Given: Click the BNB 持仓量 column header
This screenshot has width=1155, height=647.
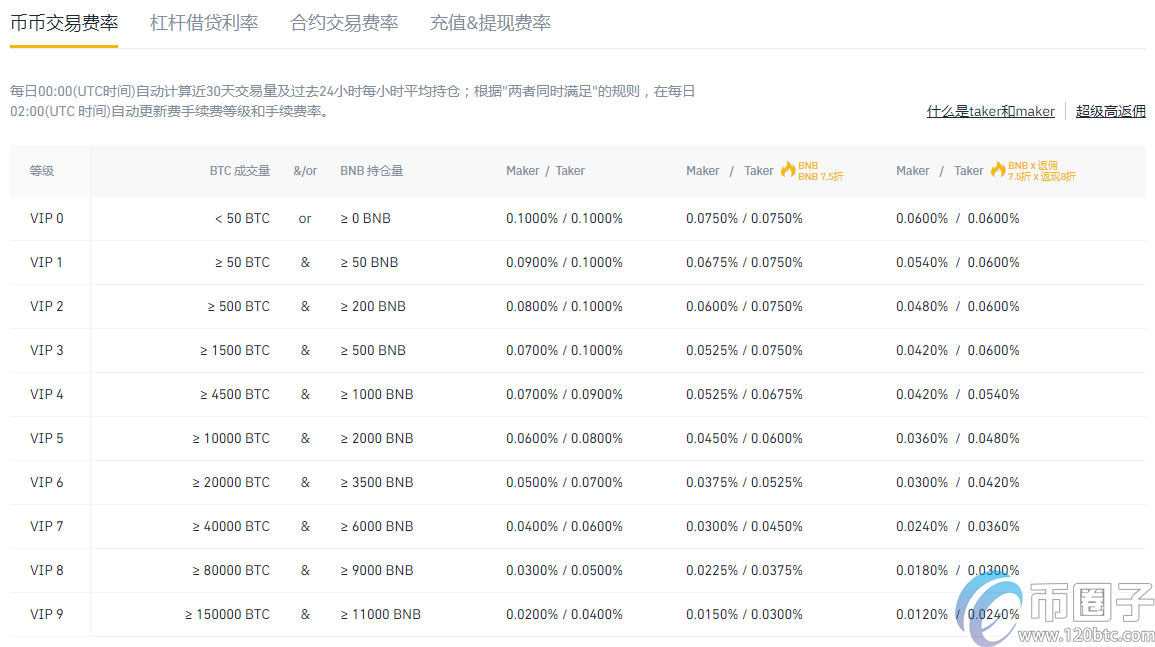Looking at the screenshot, I should coord(371,170).
